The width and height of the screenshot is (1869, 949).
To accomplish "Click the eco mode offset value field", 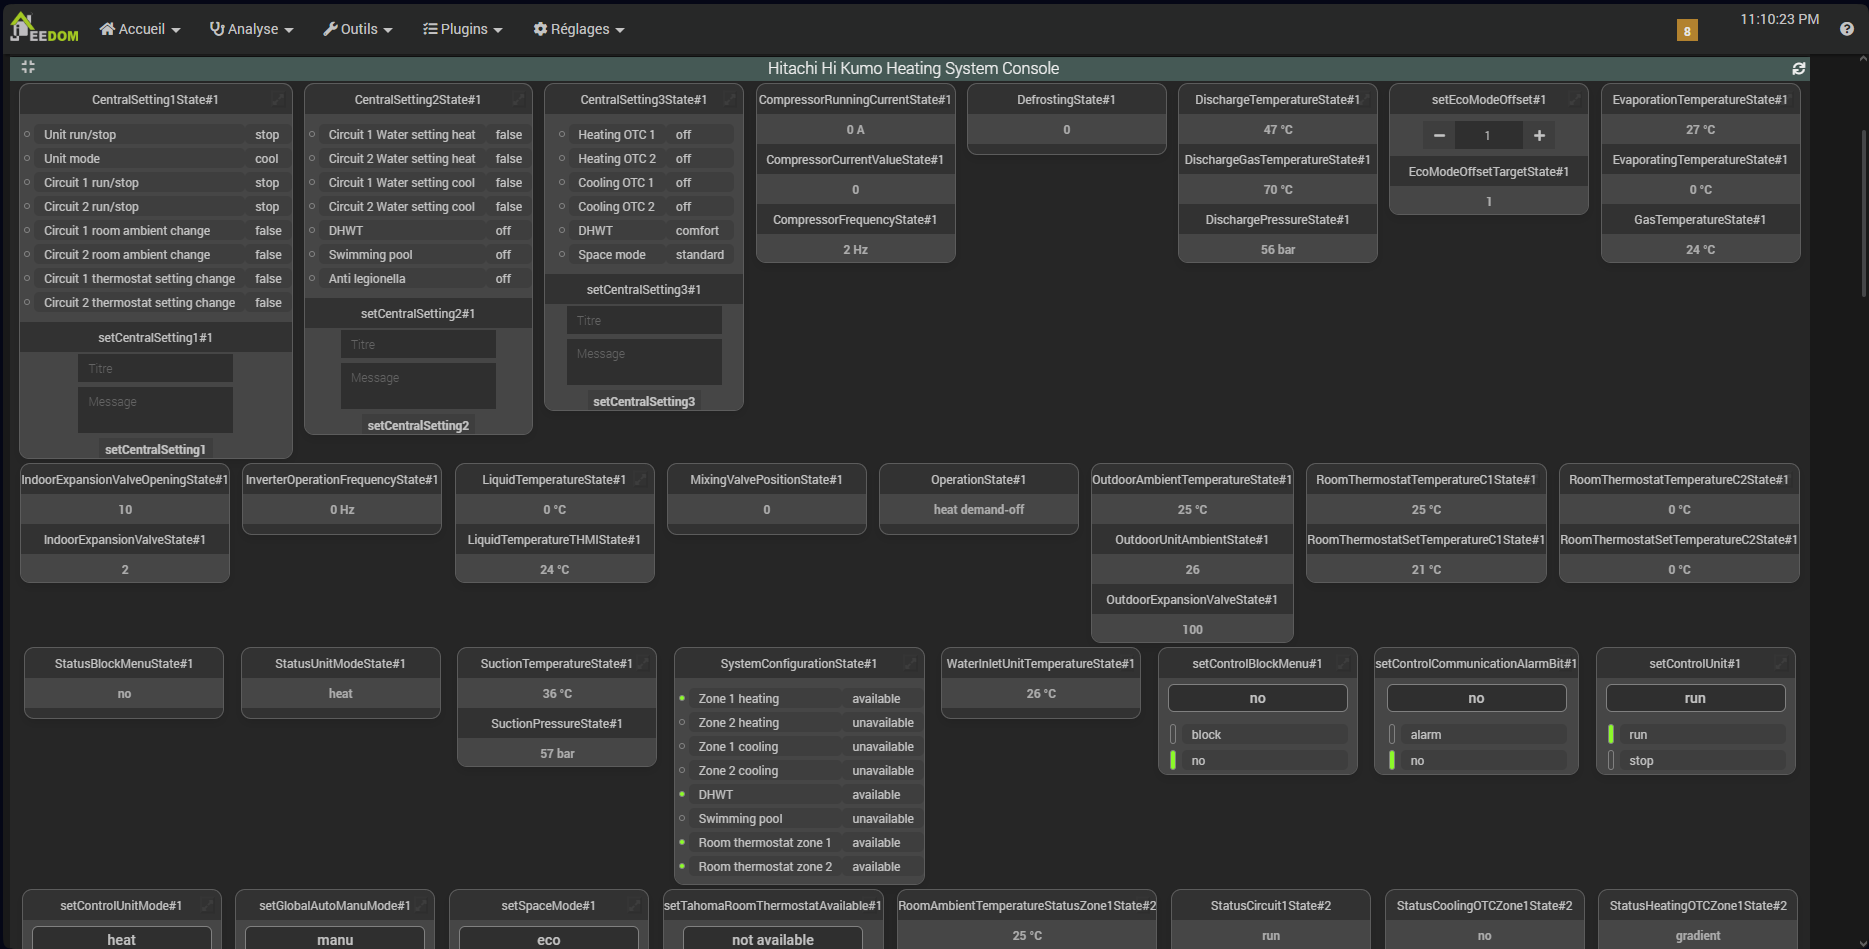I will 1489,135.
